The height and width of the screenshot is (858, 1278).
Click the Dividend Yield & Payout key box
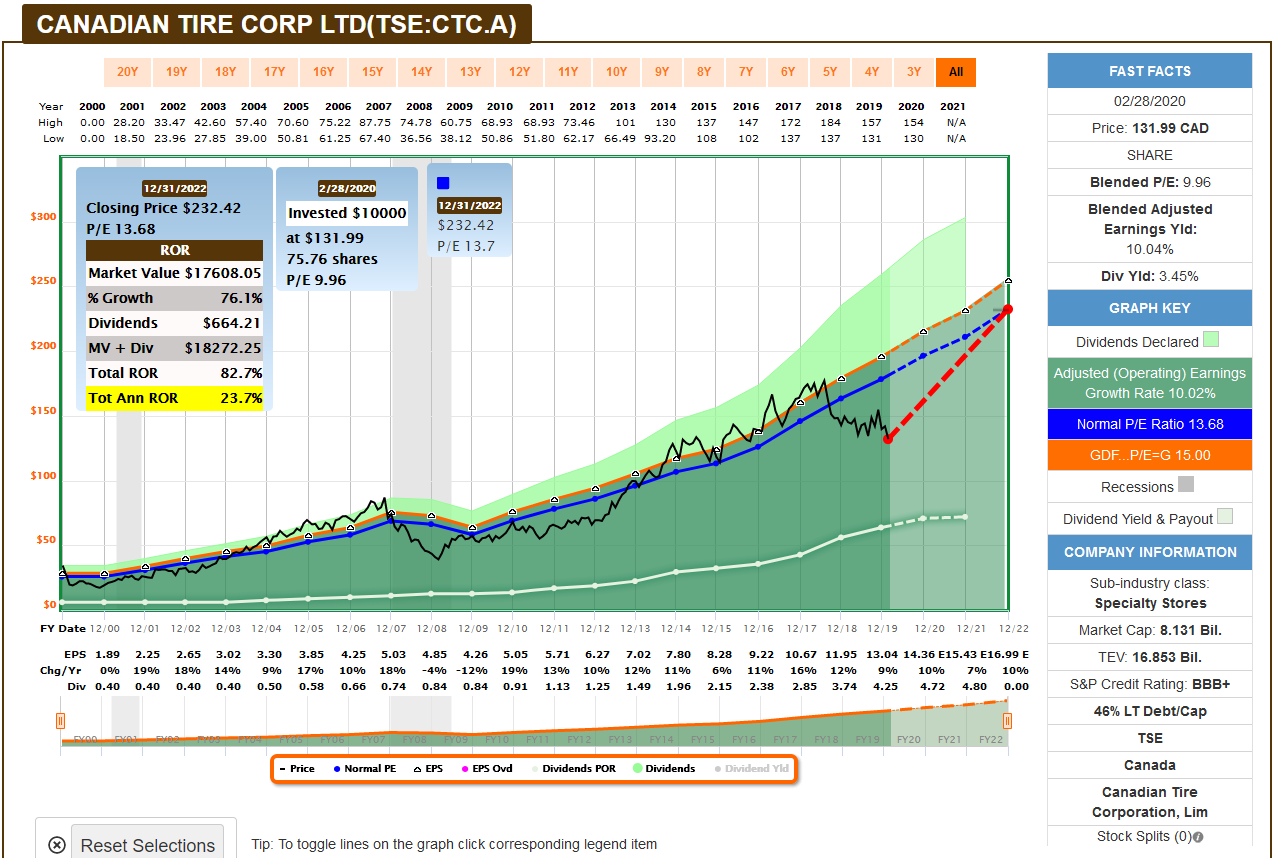[1225, 517]
